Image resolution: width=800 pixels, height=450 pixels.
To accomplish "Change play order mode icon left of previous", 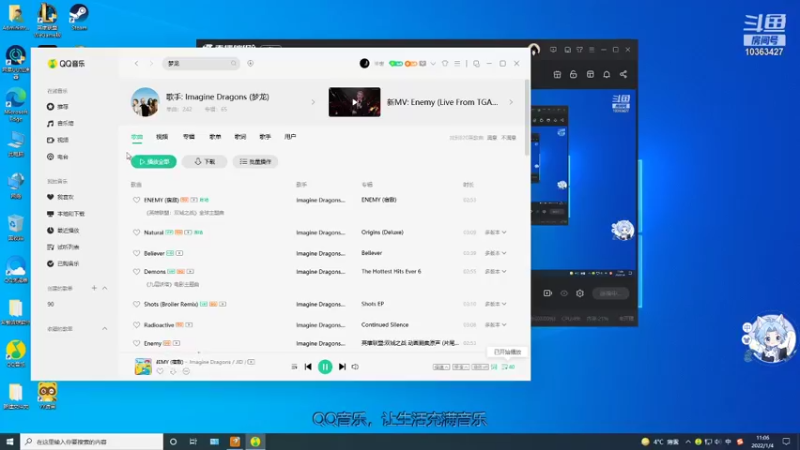I will pyautogui.click(x=294, y=367).
